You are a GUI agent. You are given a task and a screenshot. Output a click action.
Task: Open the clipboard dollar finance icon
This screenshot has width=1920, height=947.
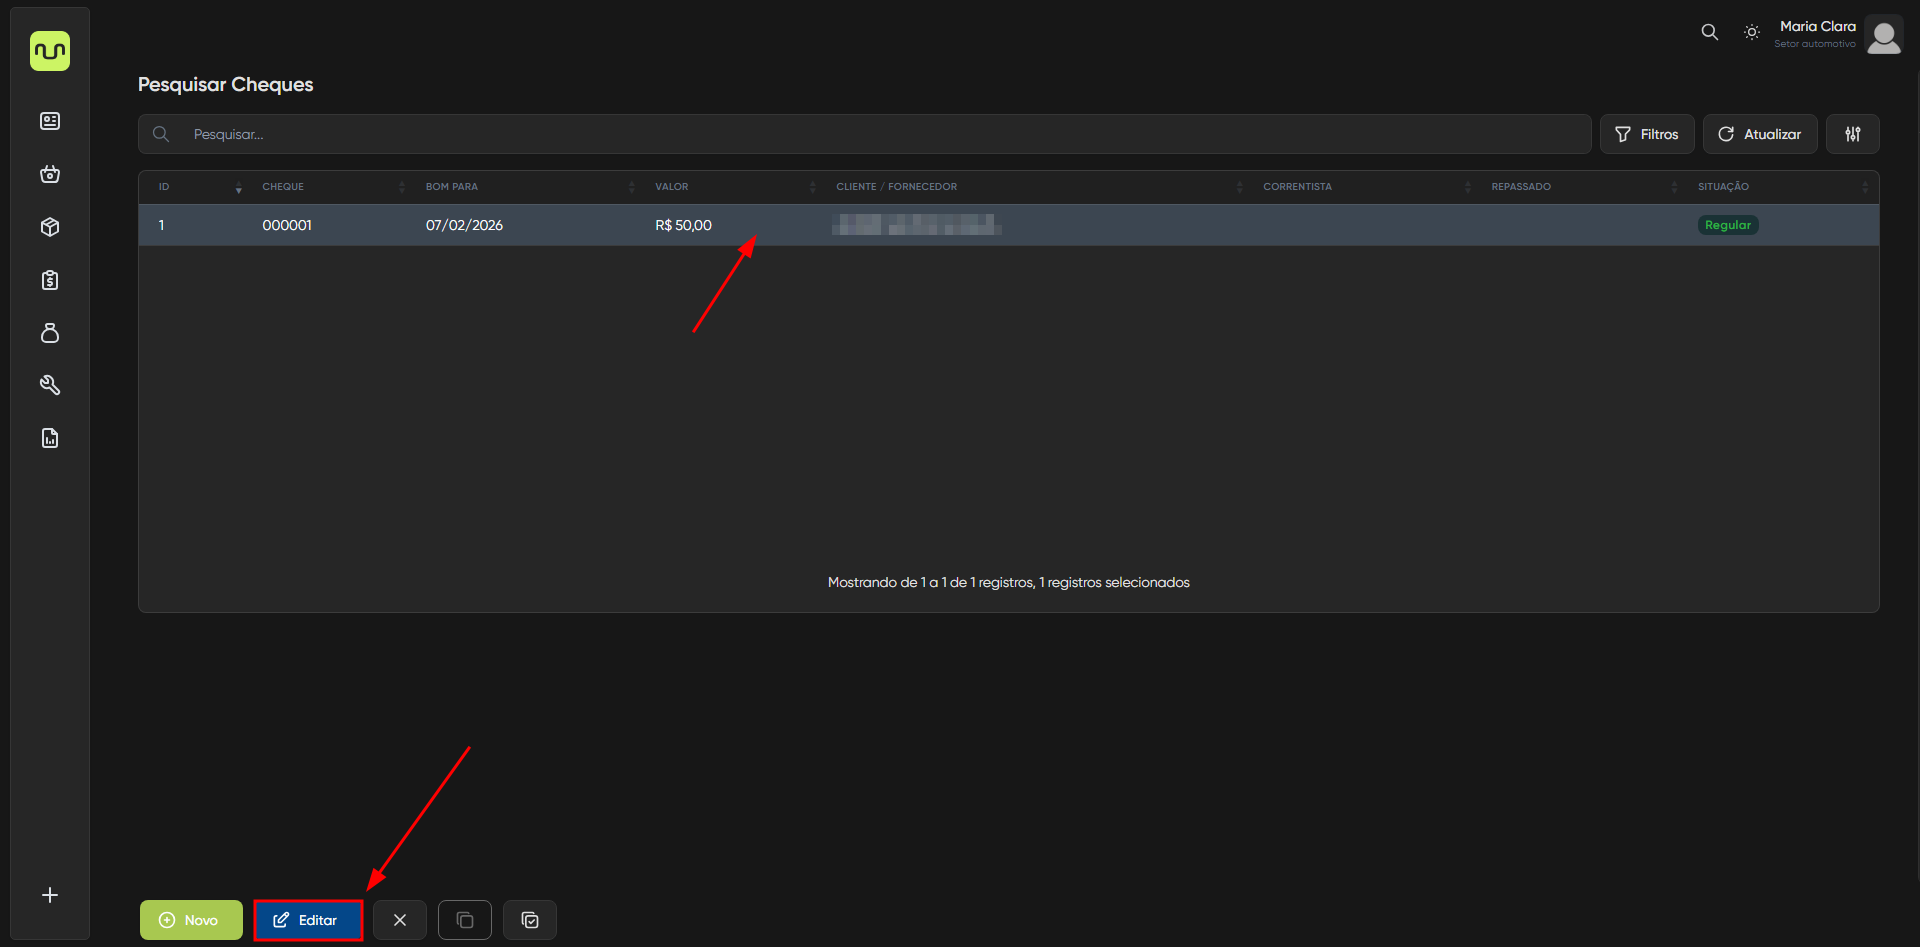(50, 280)
